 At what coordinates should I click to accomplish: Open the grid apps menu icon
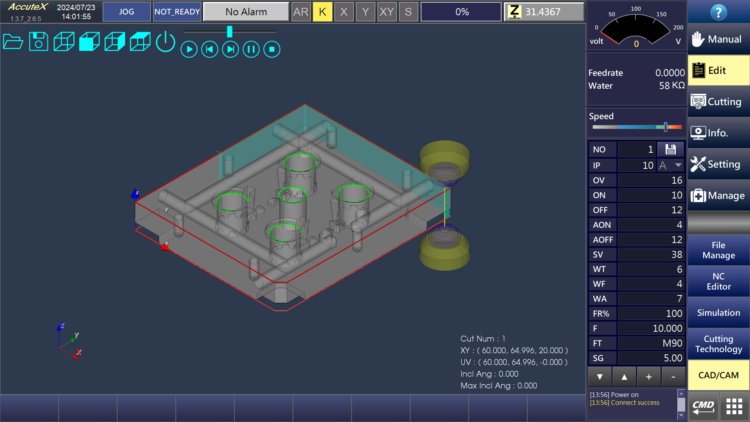(734, 406)
